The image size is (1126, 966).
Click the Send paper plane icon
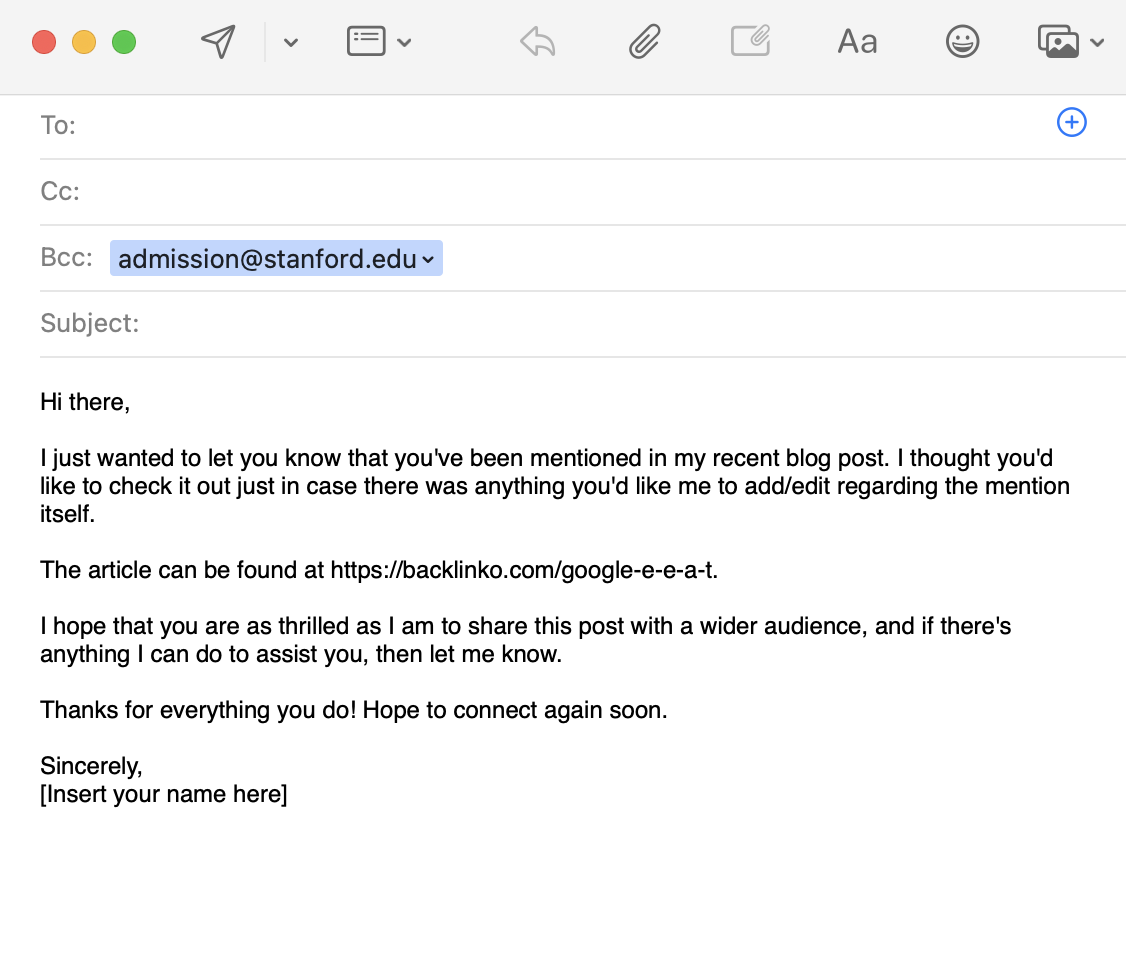tap(218, 42)
